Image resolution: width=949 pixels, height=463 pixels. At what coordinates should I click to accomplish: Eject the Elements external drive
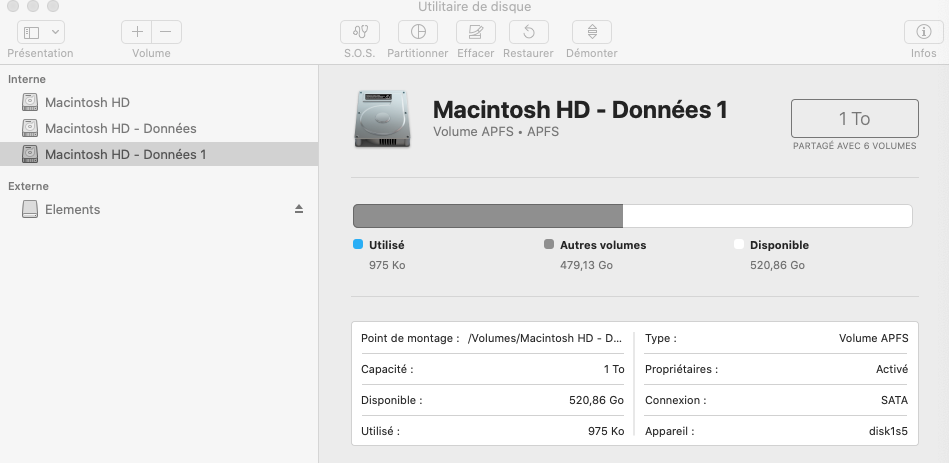[298, 209]
